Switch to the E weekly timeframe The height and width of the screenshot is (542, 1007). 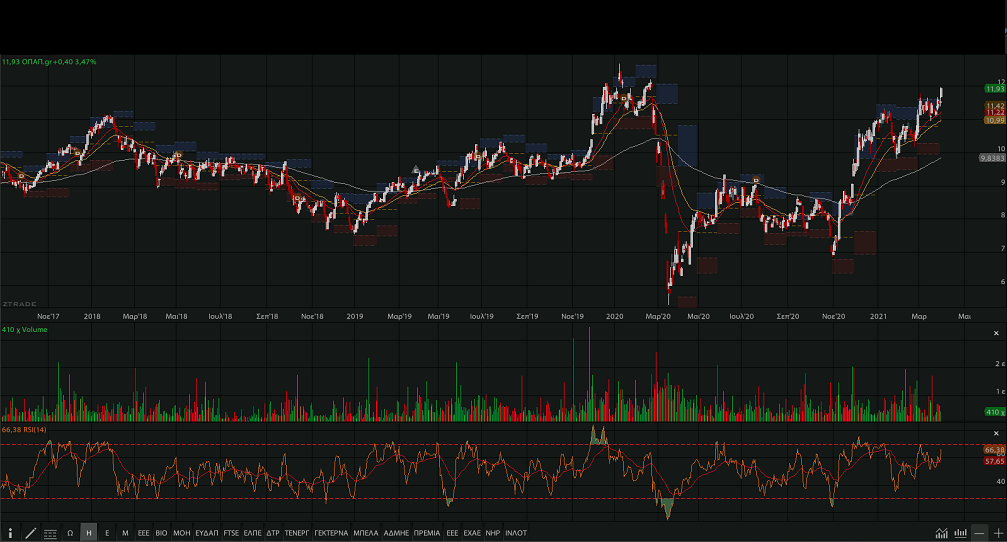(x=107, y=533)
